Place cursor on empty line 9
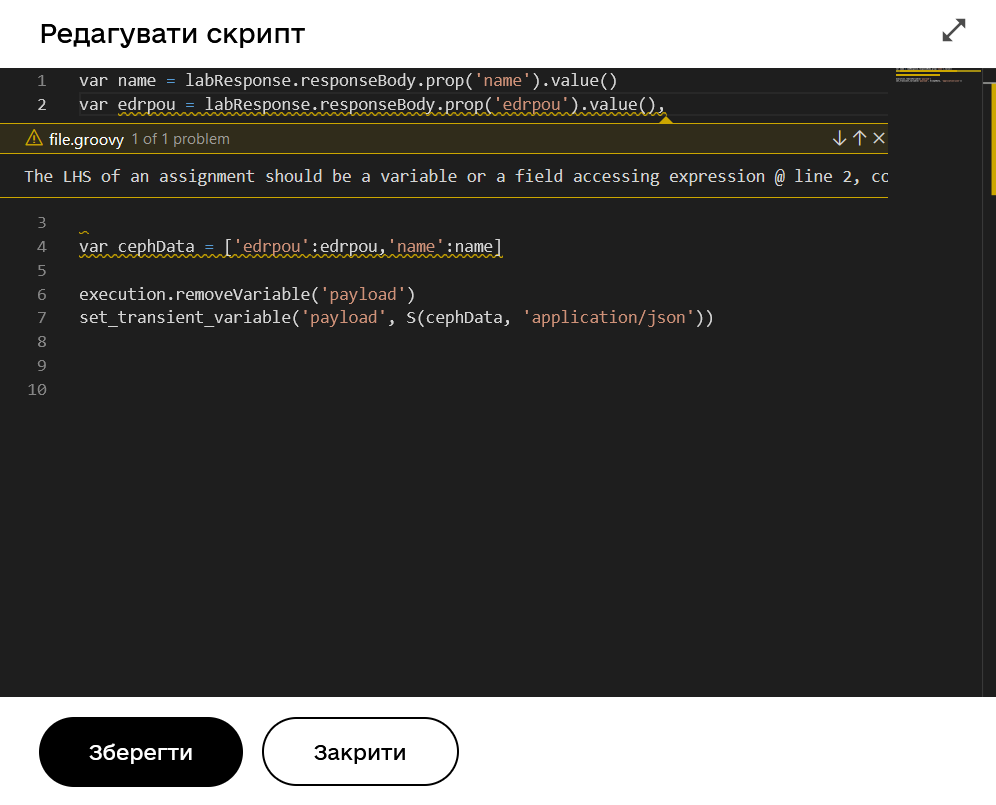996x805 pixels. (x=483, y=365)
